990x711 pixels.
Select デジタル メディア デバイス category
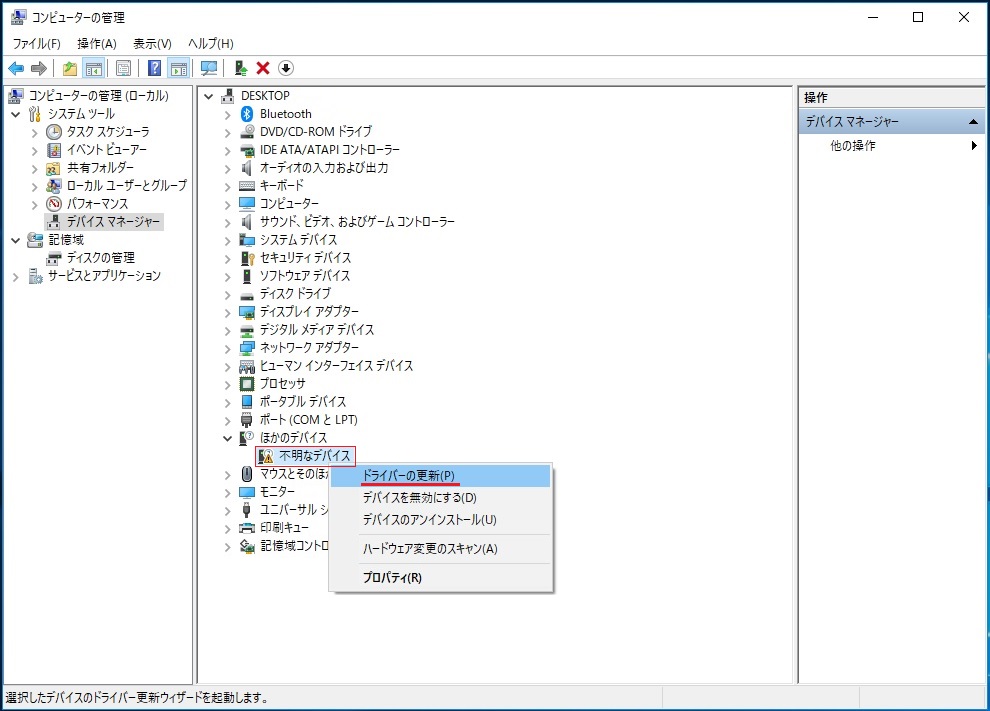(x=316, y=330)
